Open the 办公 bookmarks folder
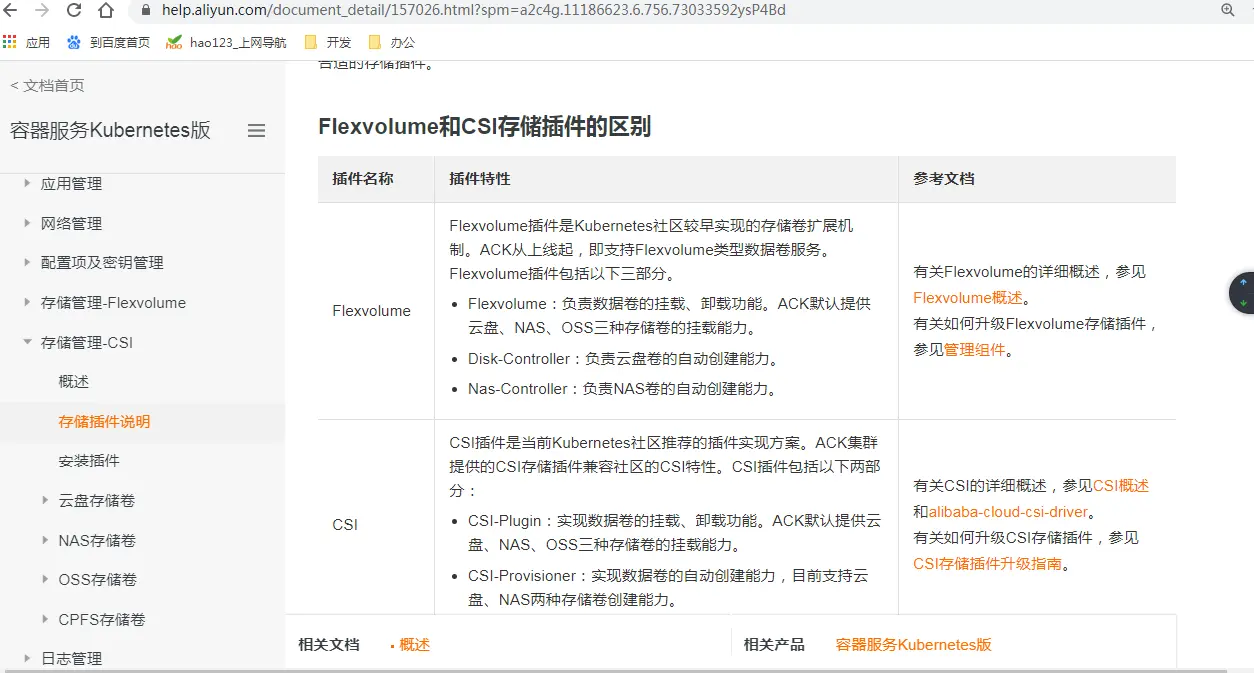Screen dimensions: 1254x673 tap(392, 43)
